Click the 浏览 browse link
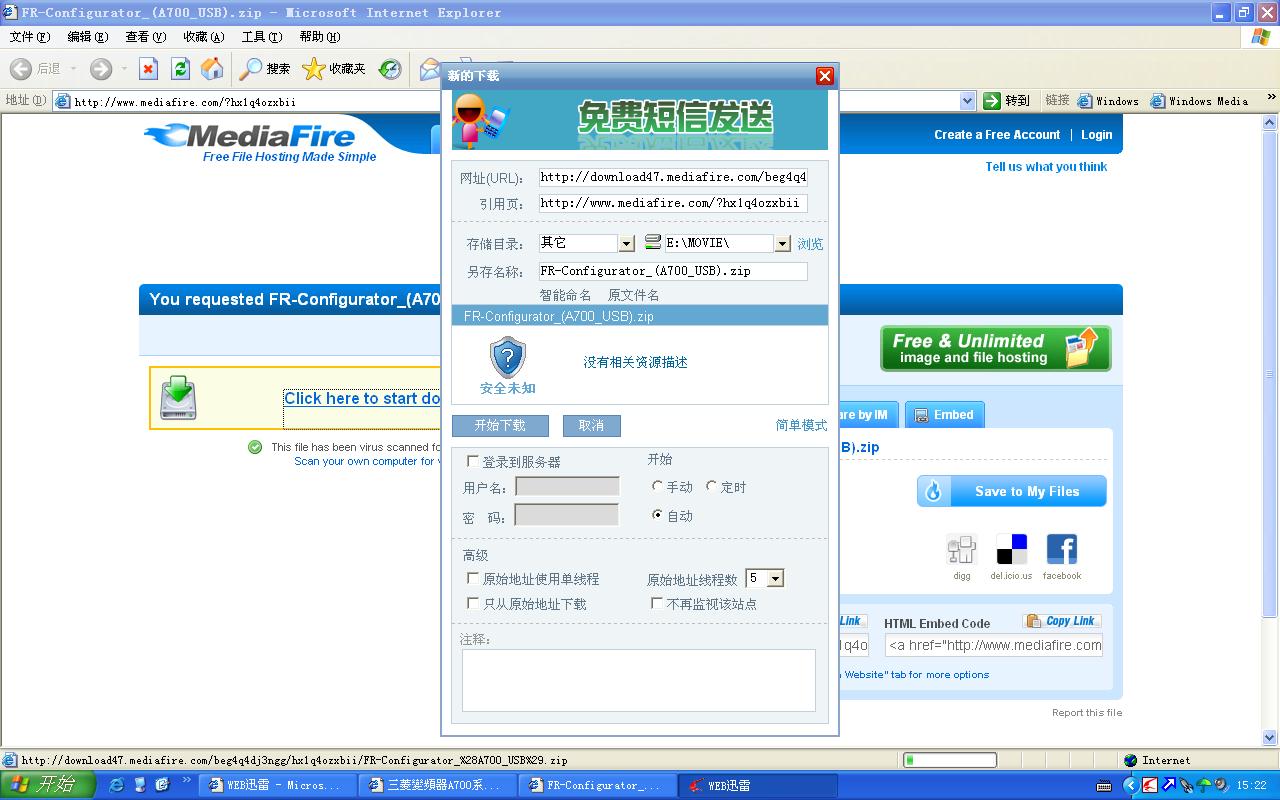 [810, 244]
